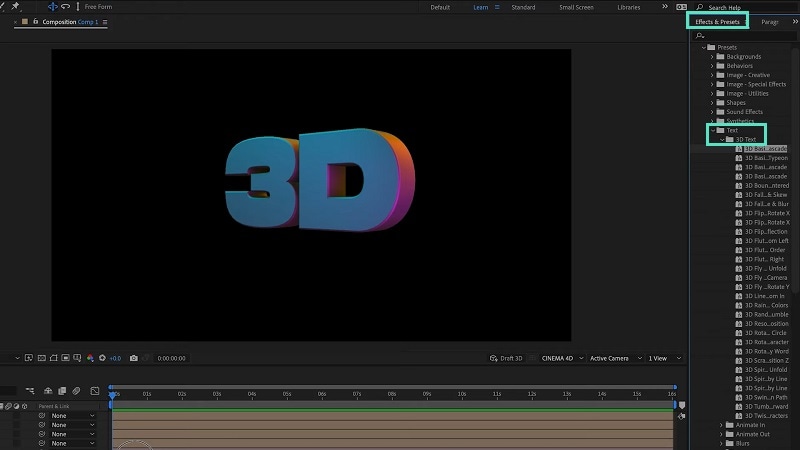Toggle the composition panel lock icon
The width and height of the screenshot is (800, 450).
pyautogui.click(x=36, y=21)
